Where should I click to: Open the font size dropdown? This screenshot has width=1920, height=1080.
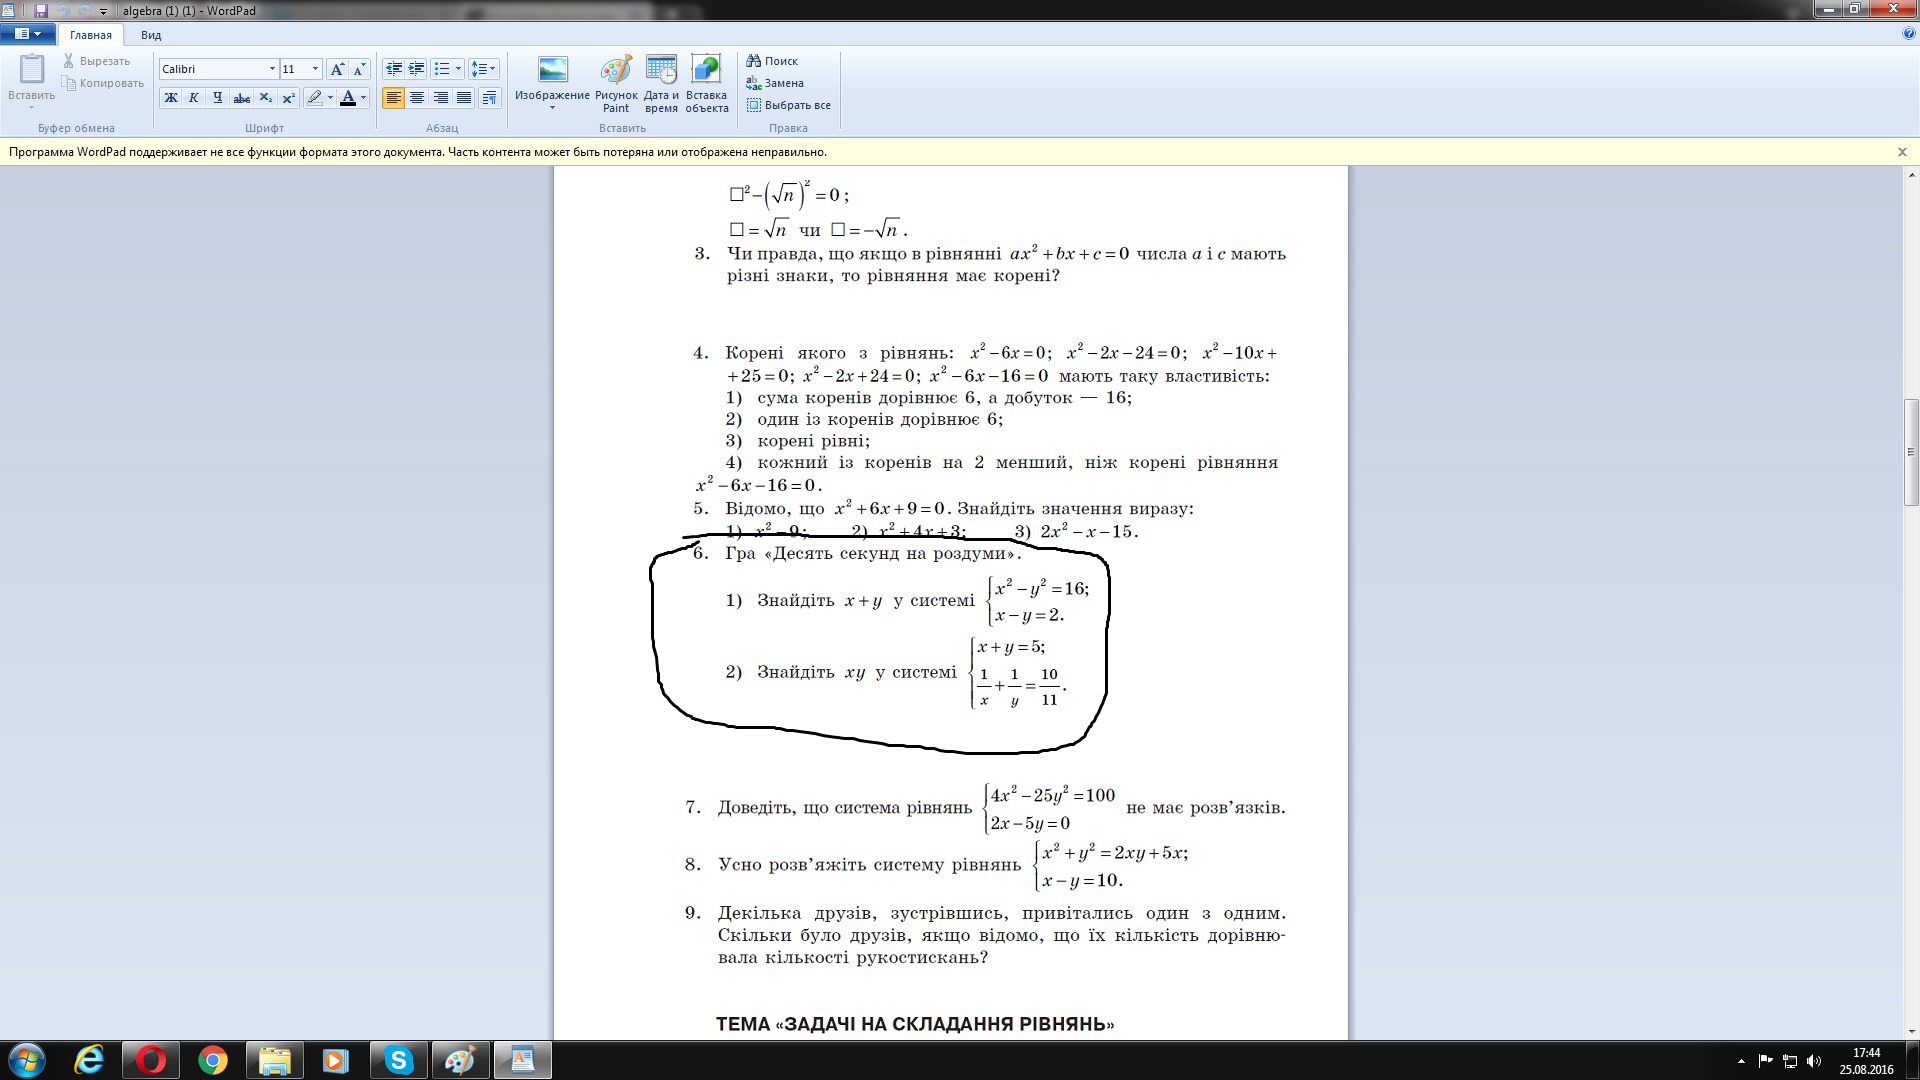(315, 69)
